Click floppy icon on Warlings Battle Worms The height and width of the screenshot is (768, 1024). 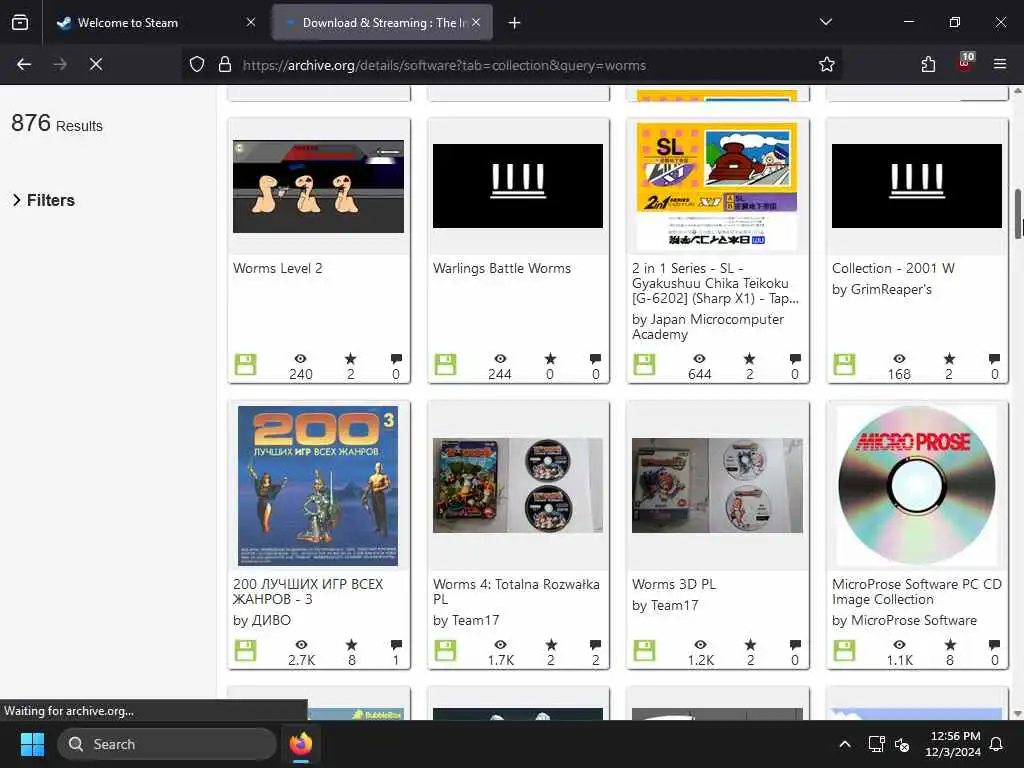click(x=445, y=364)
